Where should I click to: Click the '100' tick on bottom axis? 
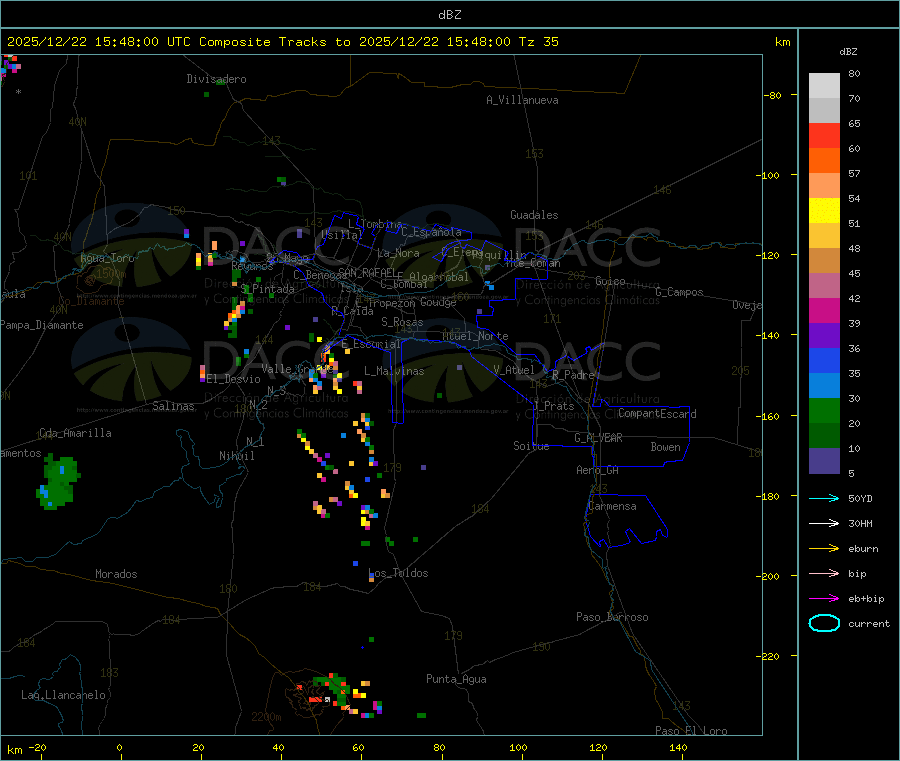click(x=518, y=747)
